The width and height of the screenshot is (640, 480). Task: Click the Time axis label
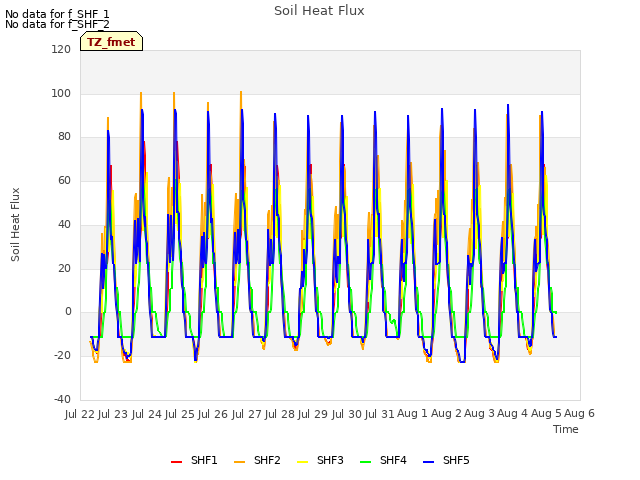point(566,429)
